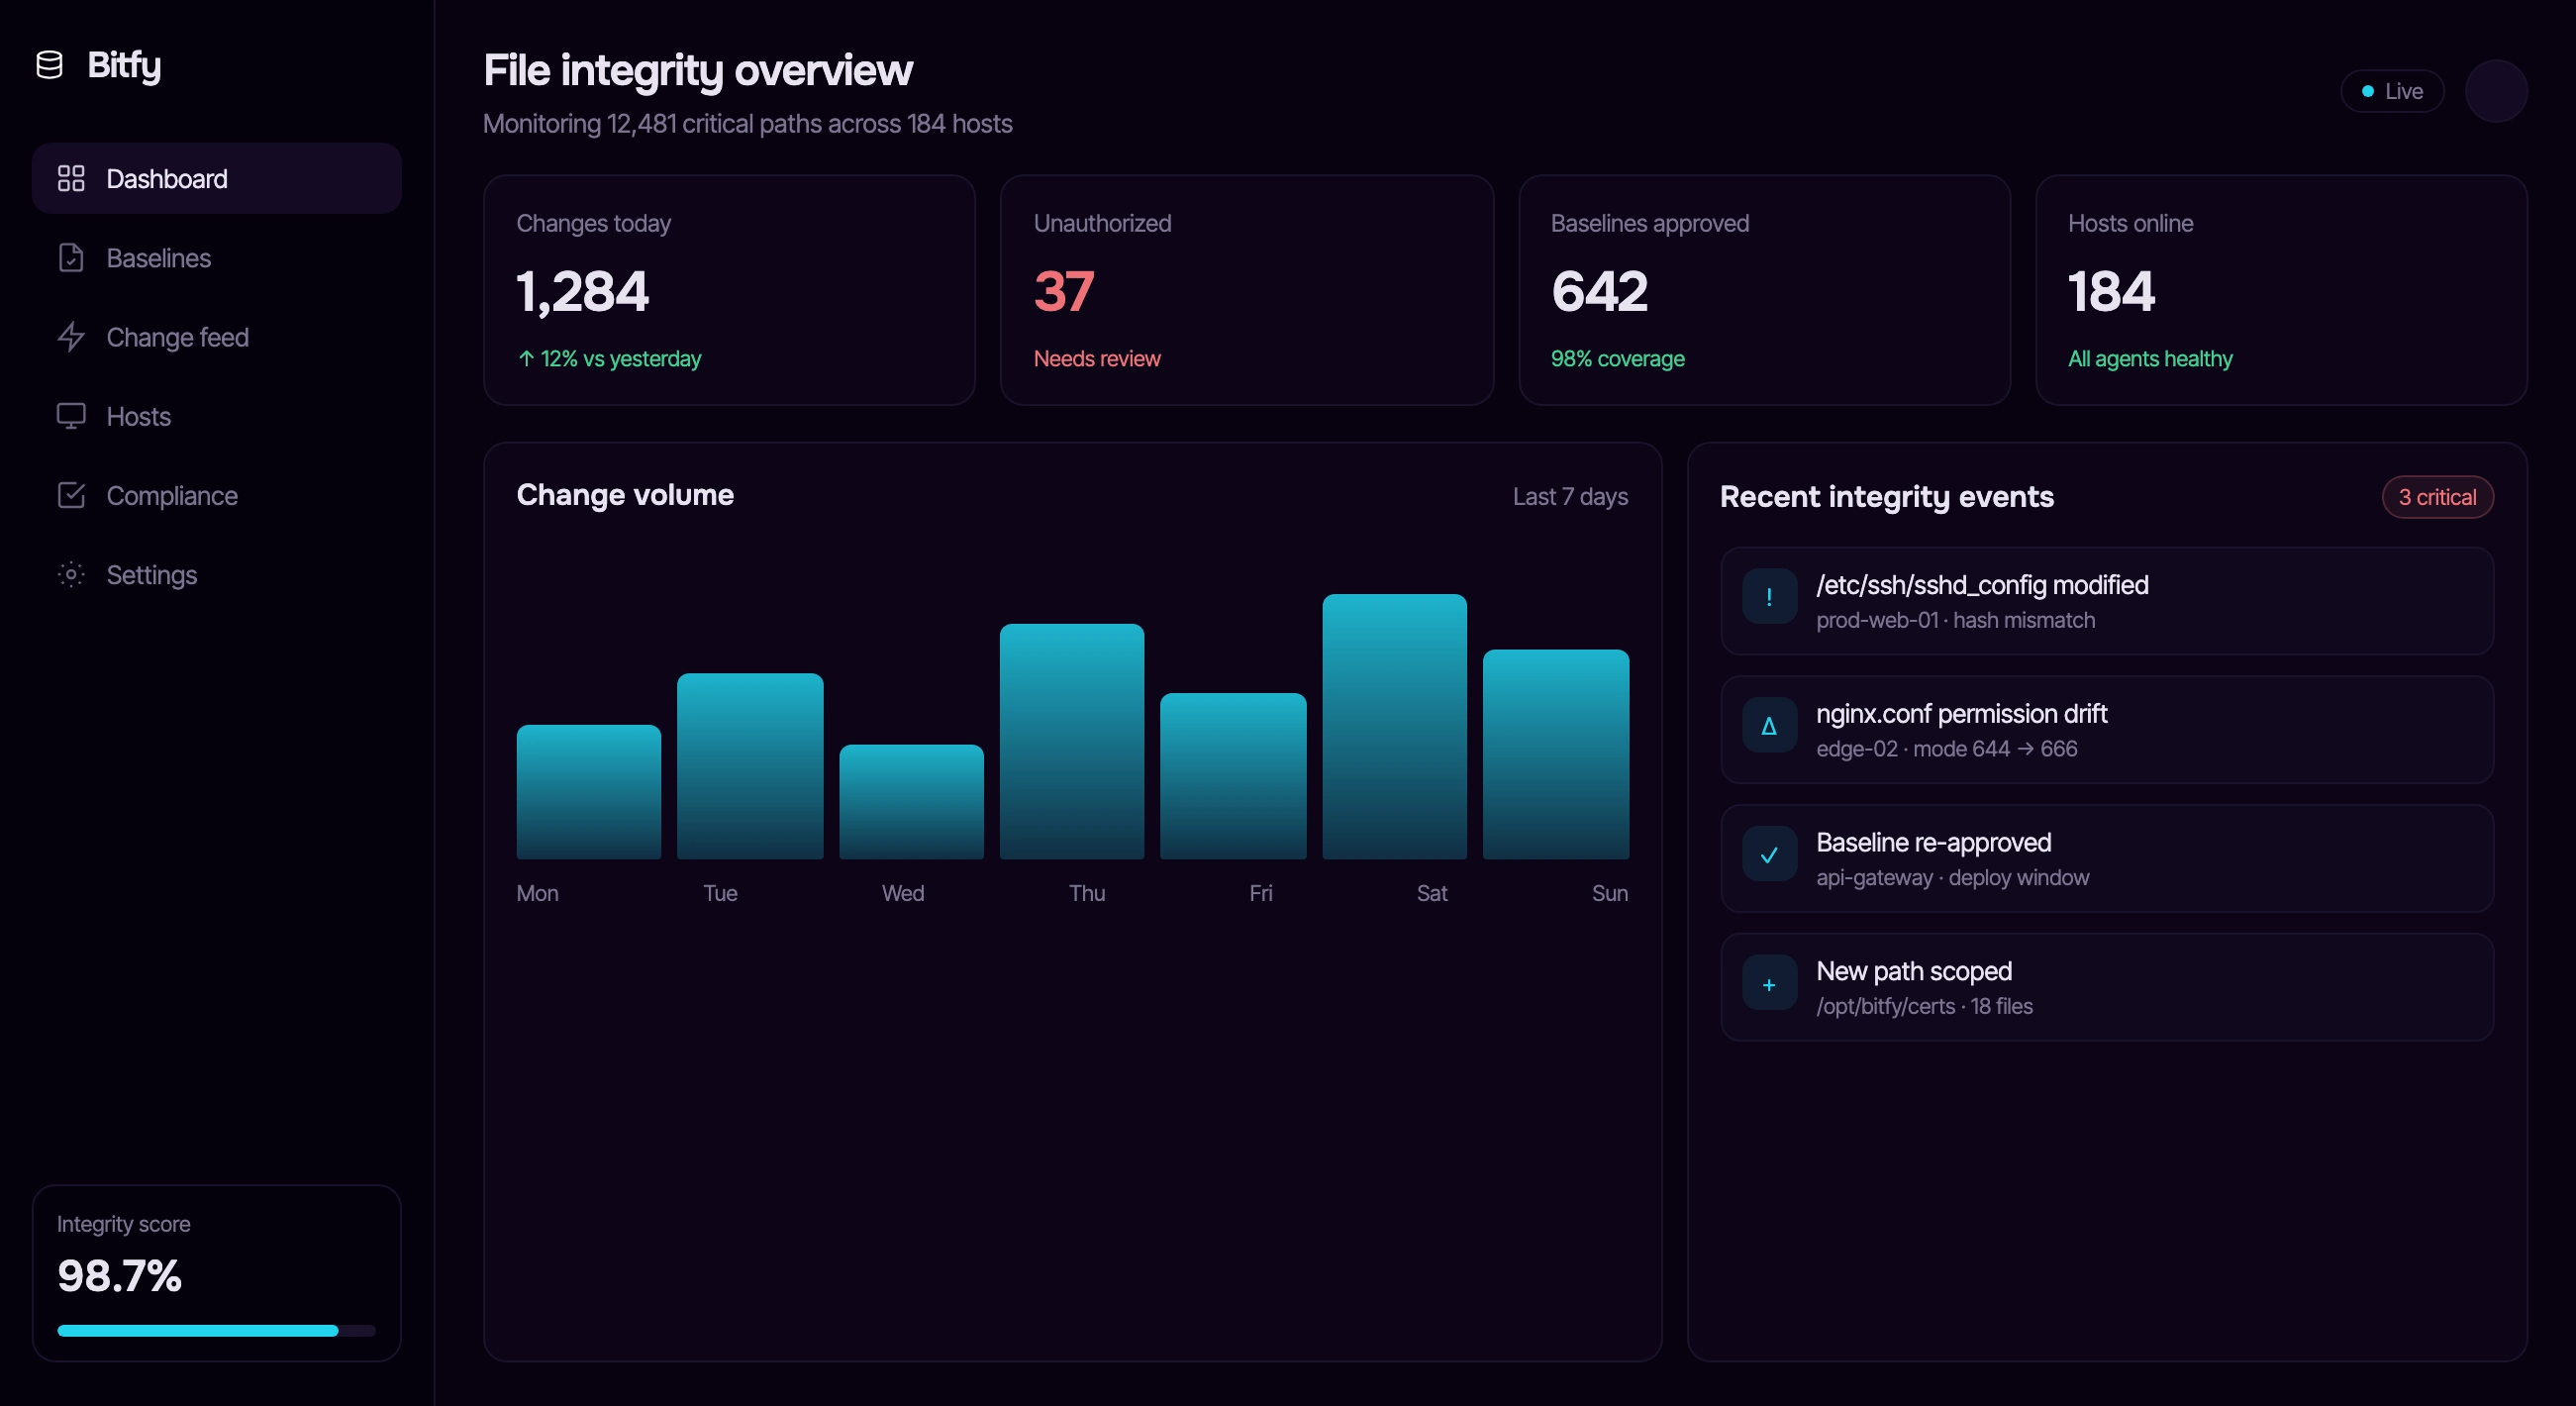Click the up arrow beside 12% vs yesterday
The image size is (2576, 1406).
526,358
